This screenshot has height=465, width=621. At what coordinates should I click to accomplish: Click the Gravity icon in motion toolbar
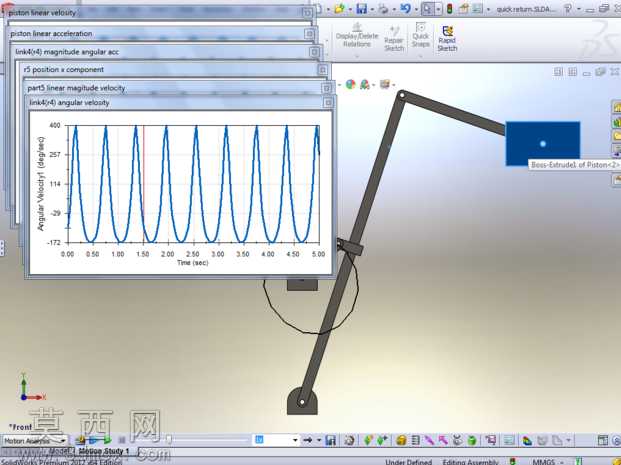(x=472, y=440)
